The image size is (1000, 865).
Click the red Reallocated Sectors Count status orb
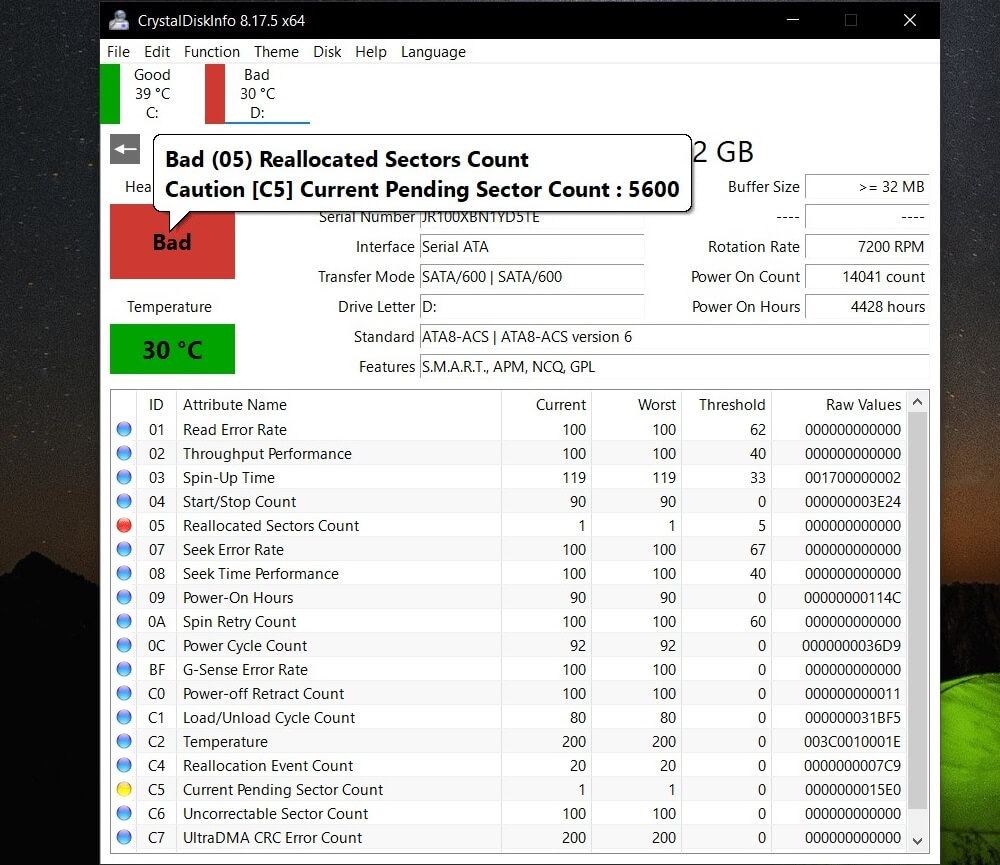click(124, 525)
